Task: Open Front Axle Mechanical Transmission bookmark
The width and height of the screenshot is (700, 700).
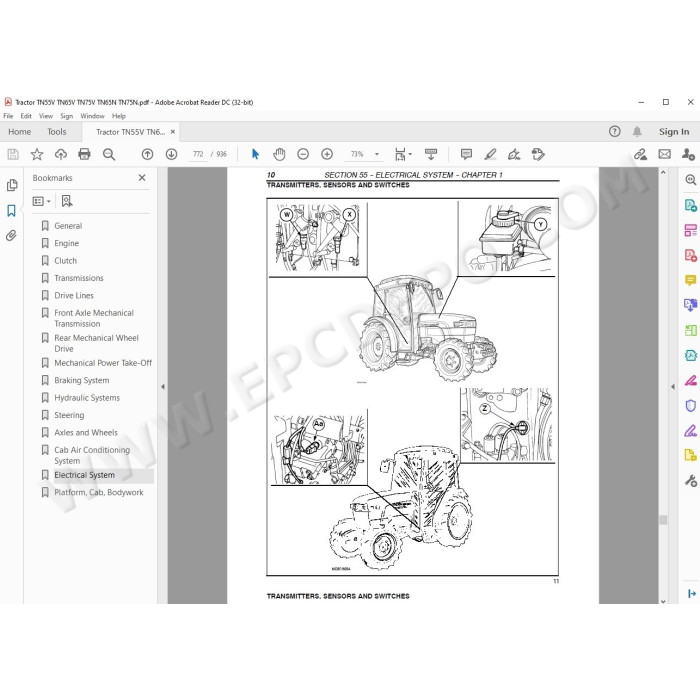Action: pyautogui.click(x=94, y=318)
